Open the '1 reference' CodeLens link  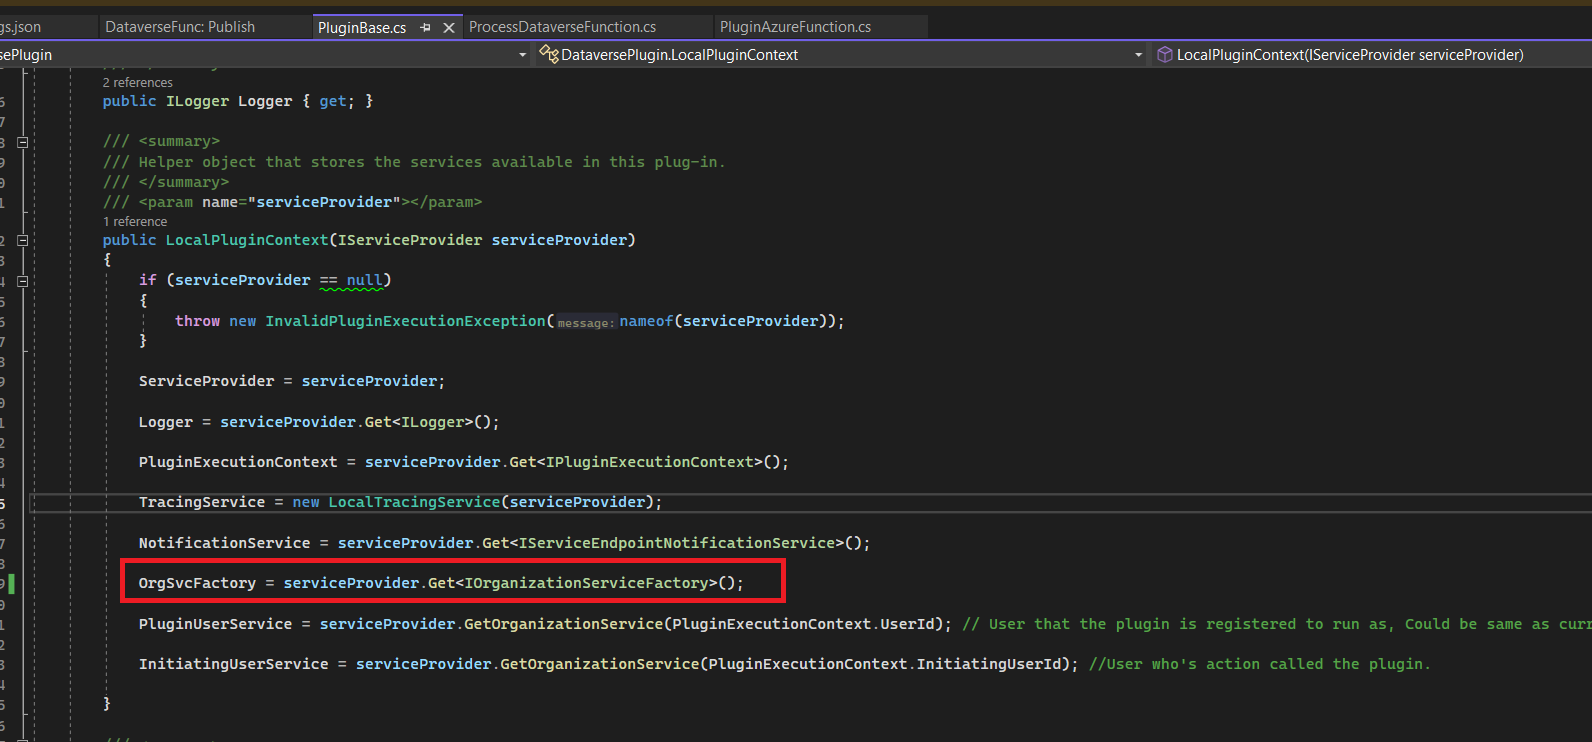click(x=135, y=222)
